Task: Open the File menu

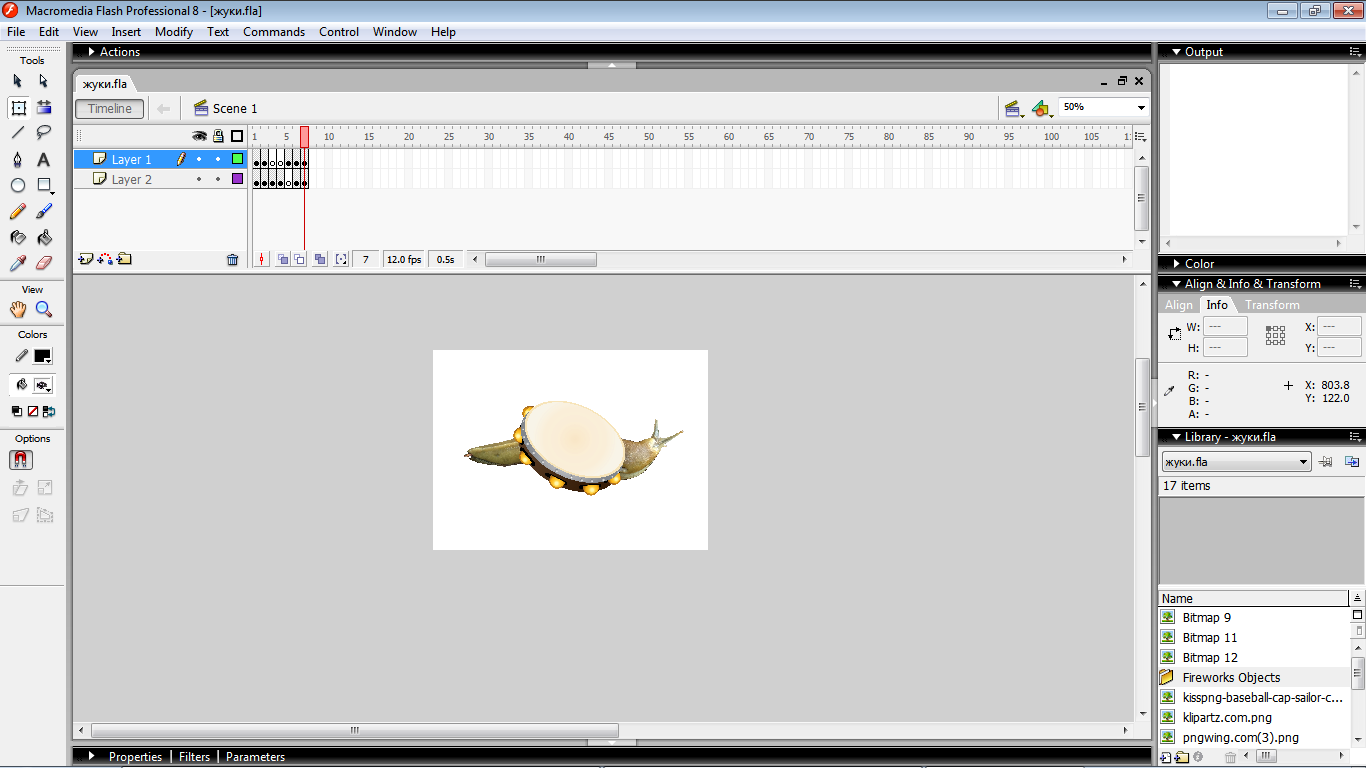Action: 16,32
